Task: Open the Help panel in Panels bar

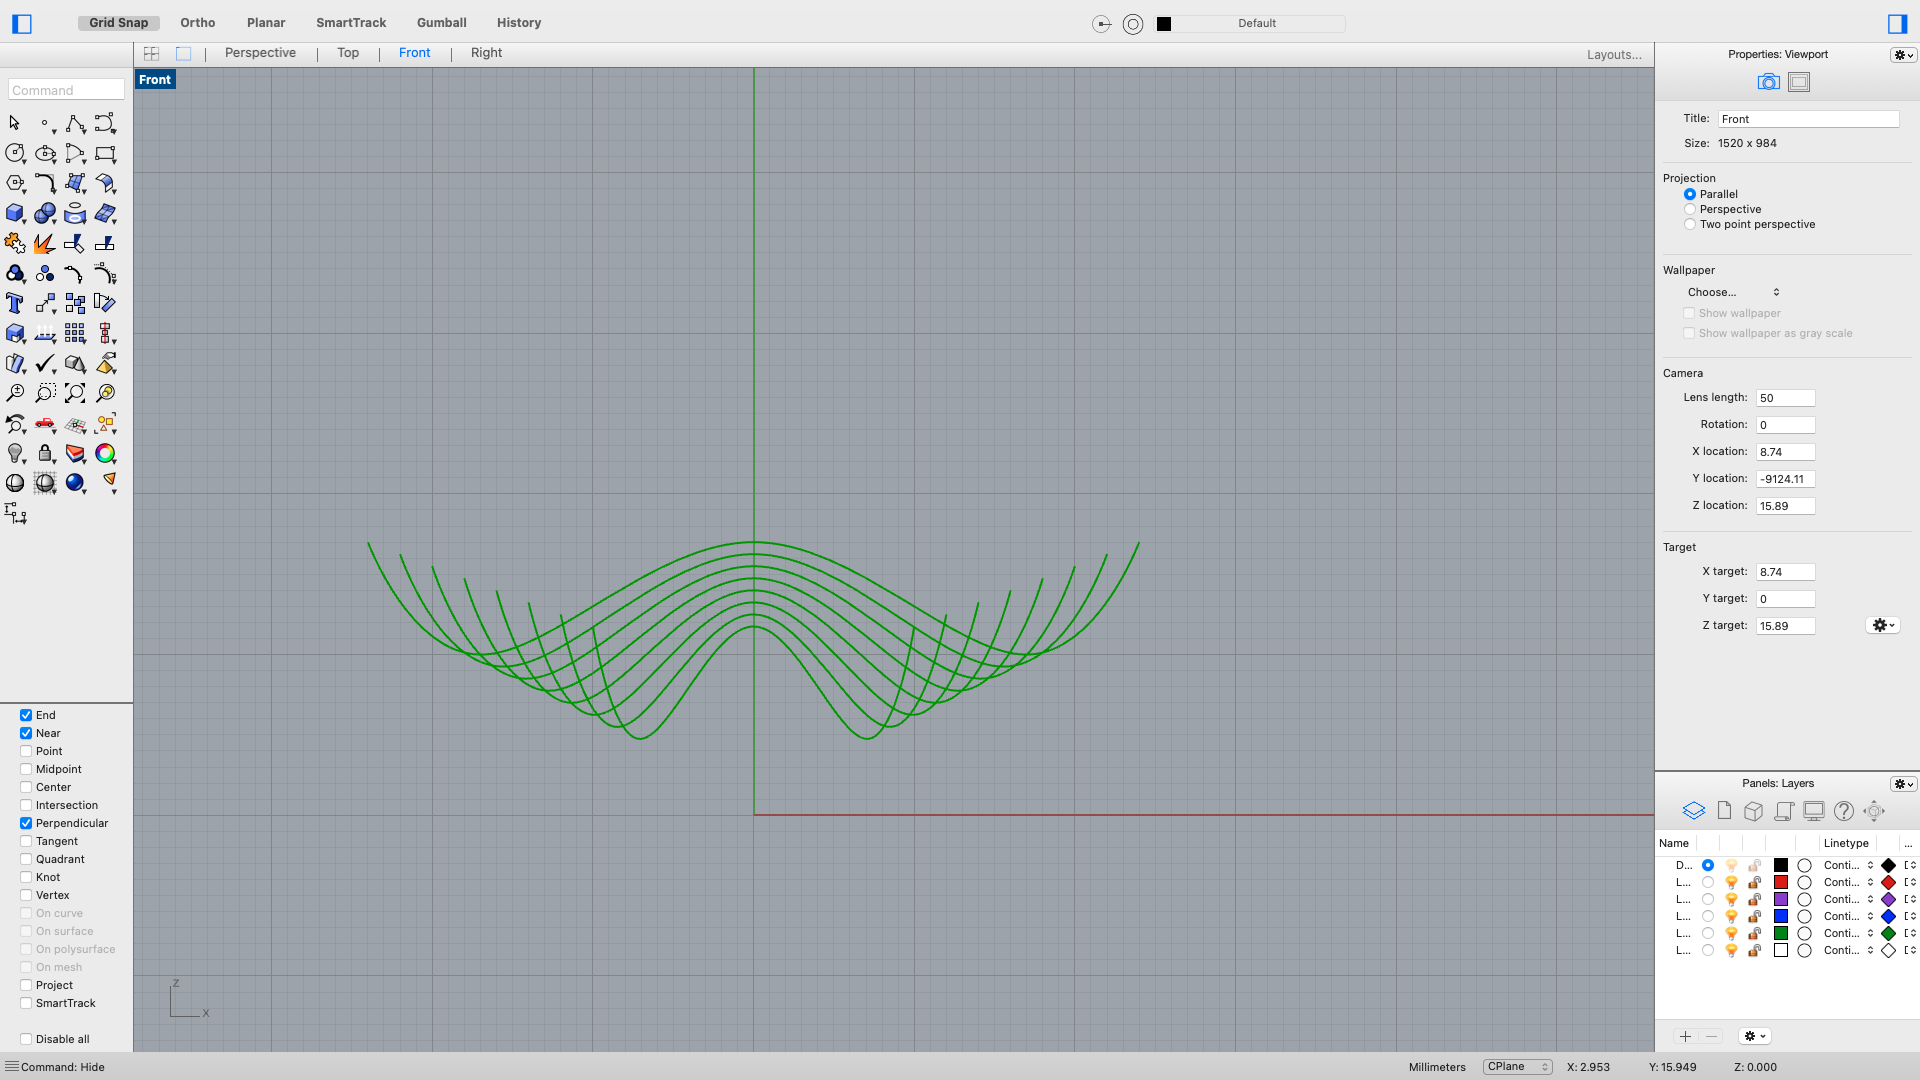Action: [x=1843, y=811]
